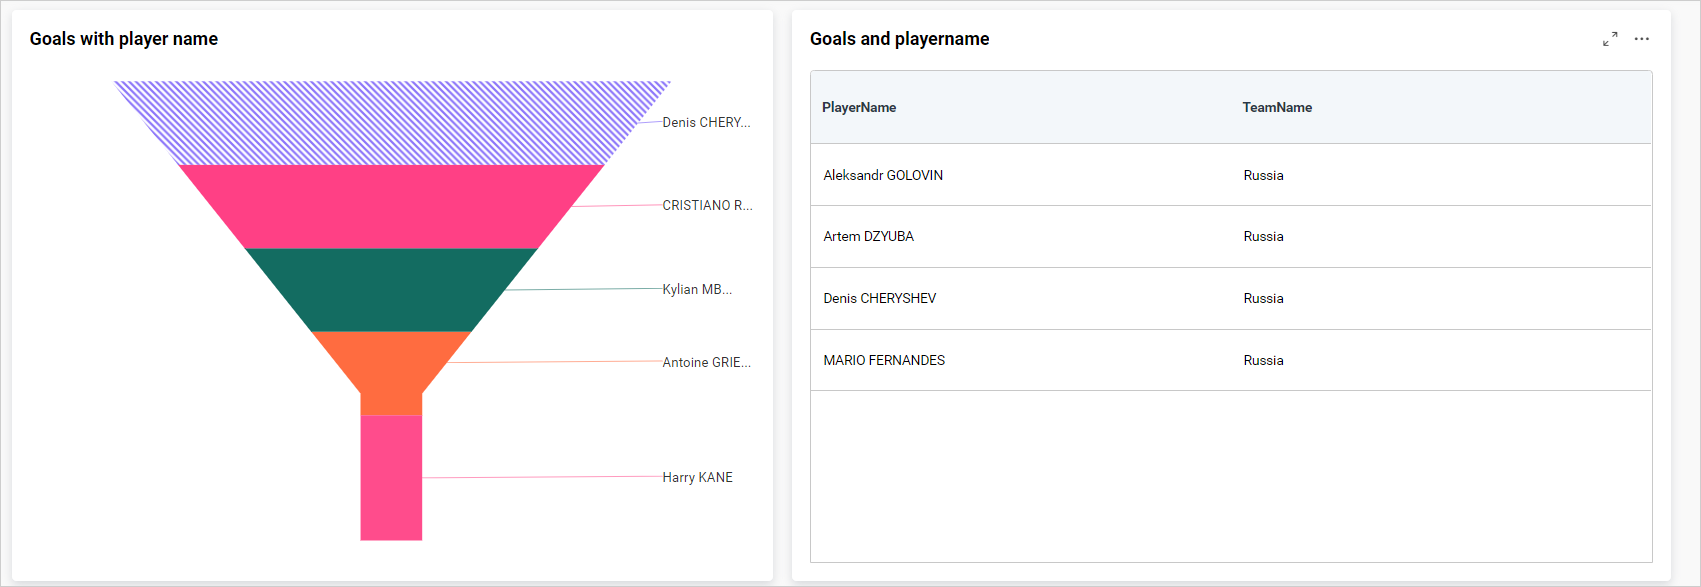This screenshot has height=587, width=1701.
Task: Click the striped purple funnel segment
Action: click(x=391, y=123)
